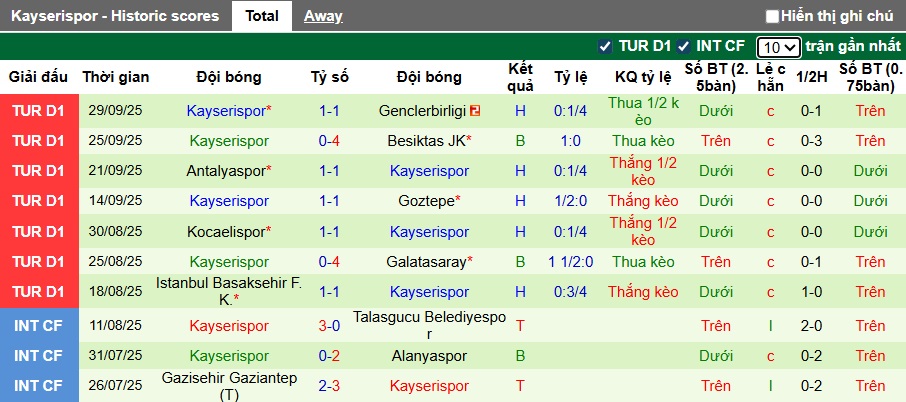The image size is (906, 402).
Task: Open the Kocaelispor team link
Action: click(226, 231)
